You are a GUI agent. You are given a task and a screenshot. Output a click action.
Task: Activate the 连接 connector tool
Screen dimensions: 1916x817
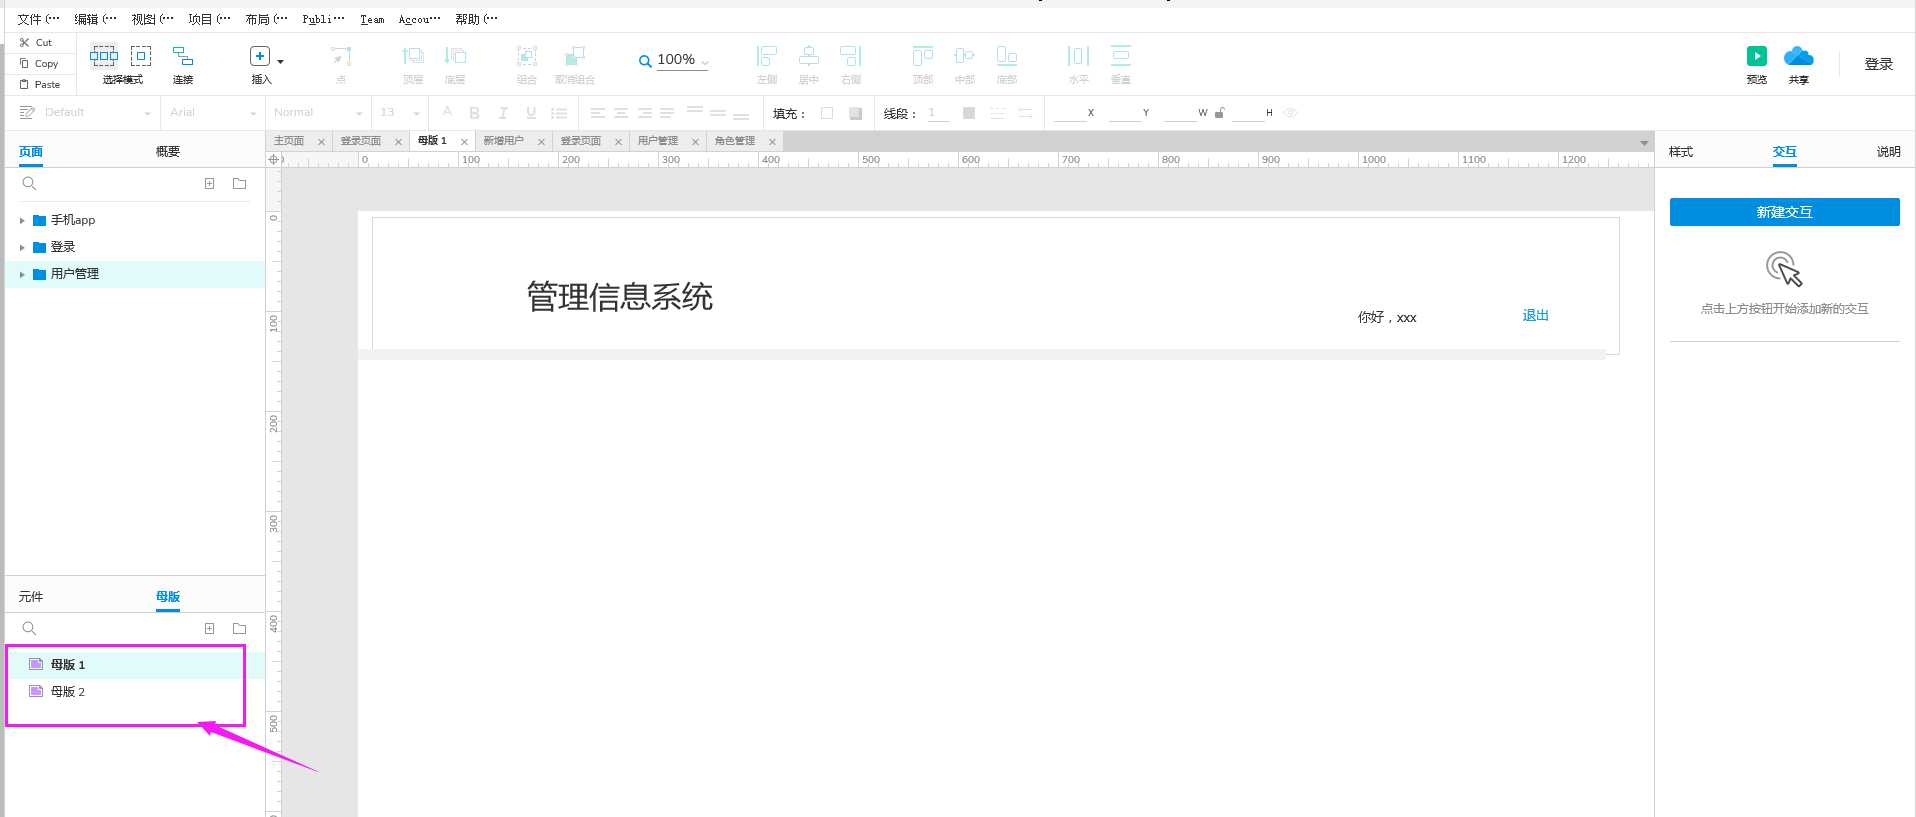pyautogui.click(x=182, y=56)
